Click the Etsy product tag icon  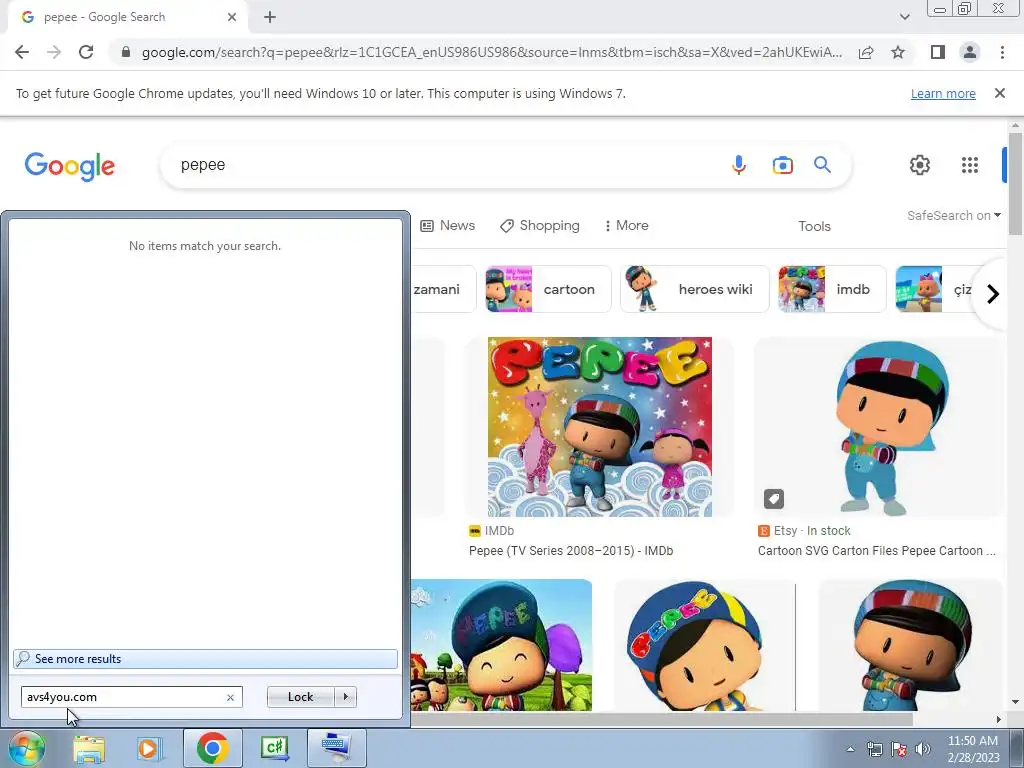pyautogui.click(x=774, y=499)
